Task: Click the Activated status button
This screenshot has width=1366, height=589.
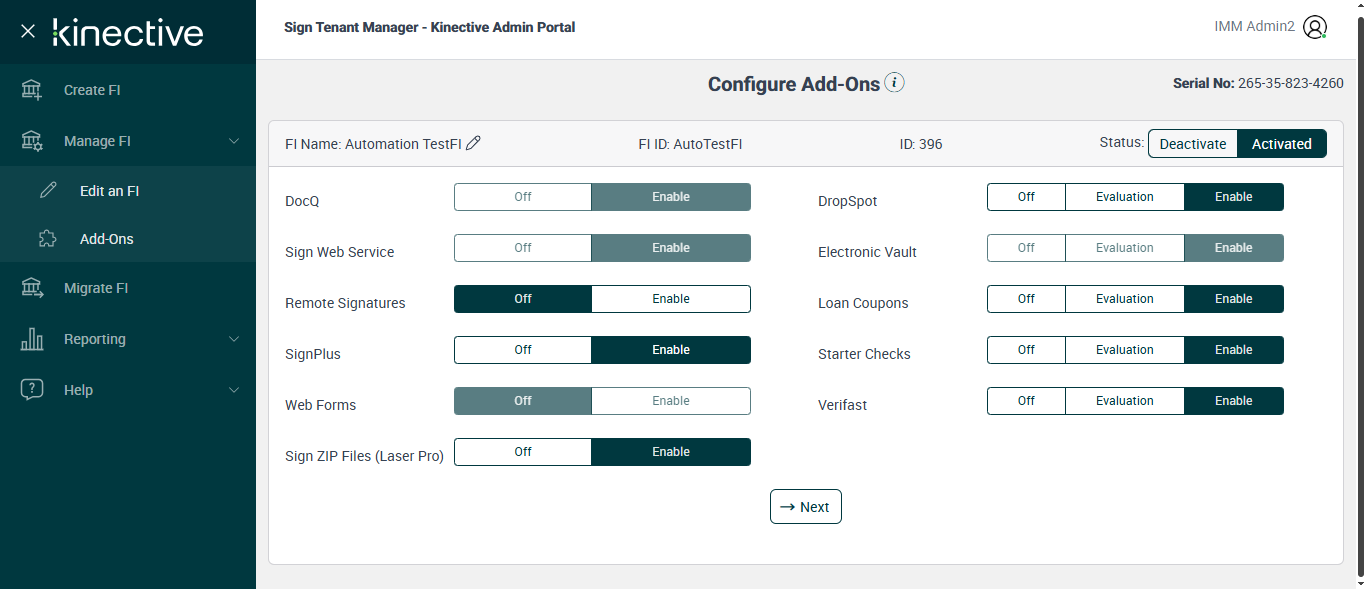Action: tap(1282, 144)
